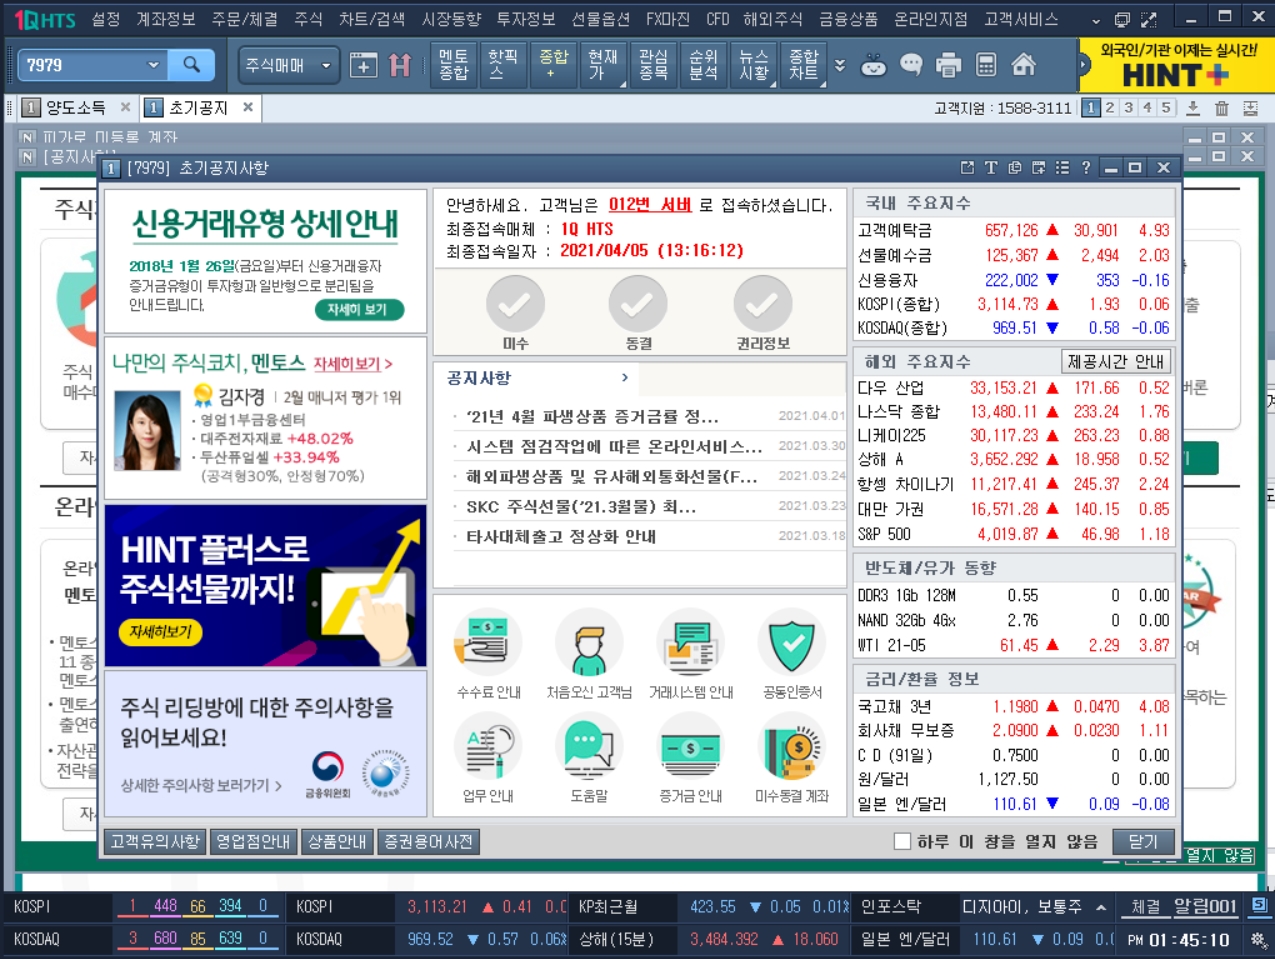This screenshot has height=959, width=1275.
Task: Click 제공시간 안내 button
Action: click(1115, 361)
